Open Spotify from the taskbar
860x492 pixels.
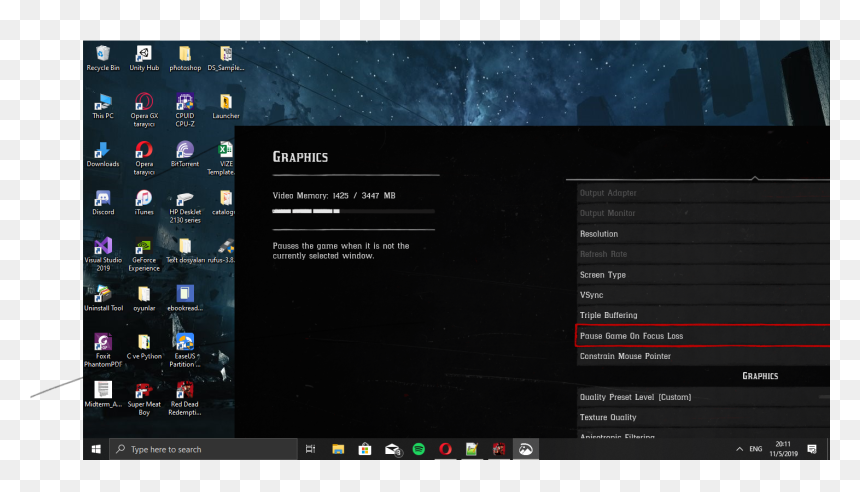click(418, 449)
